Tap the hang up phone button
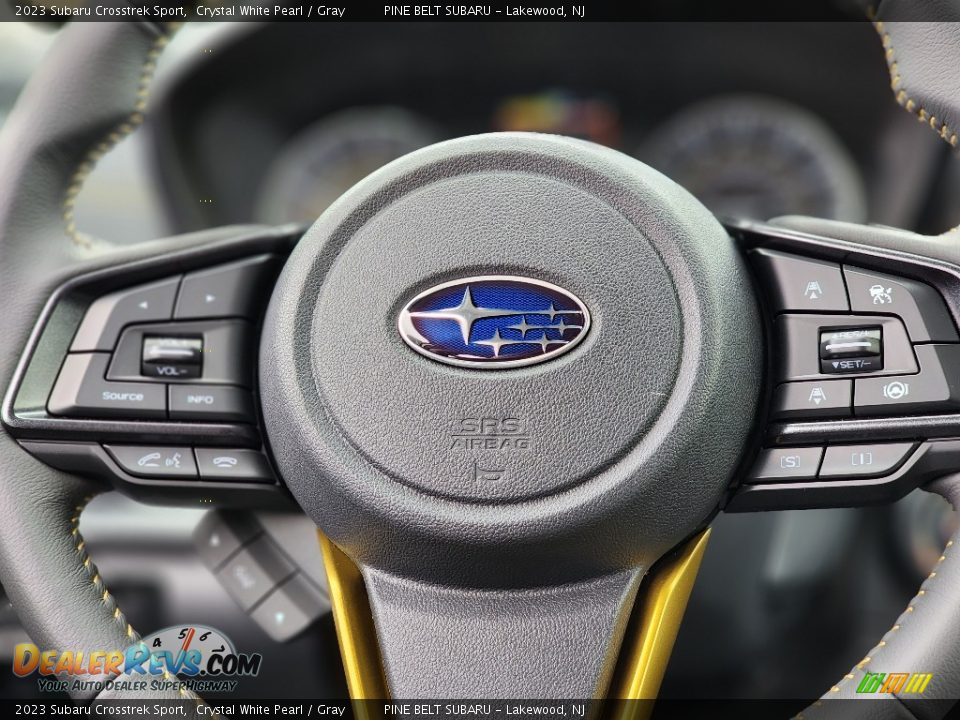Screen dimensions: 960x720 [231, 463]
